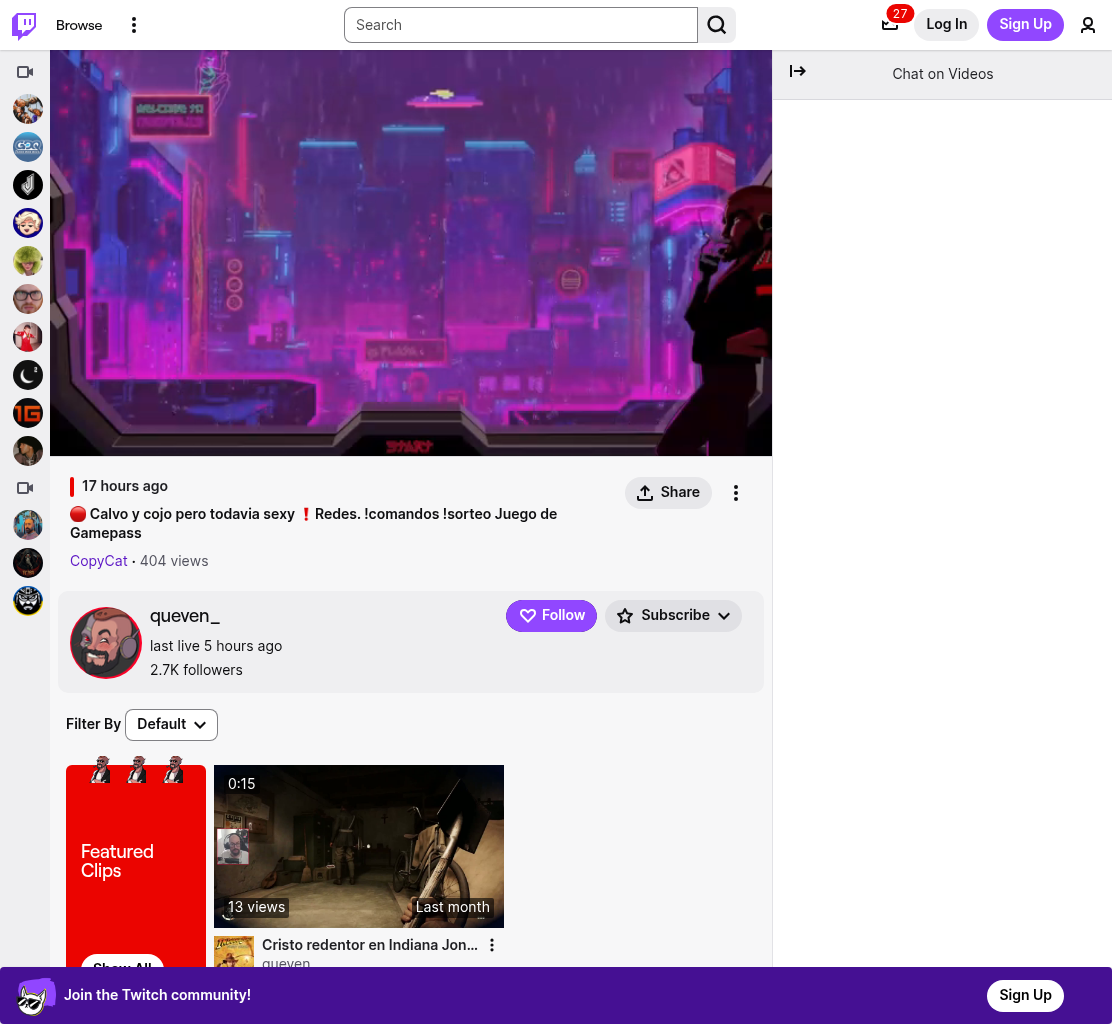Click "Join the Twitch community!" text

tap(157, 995)
